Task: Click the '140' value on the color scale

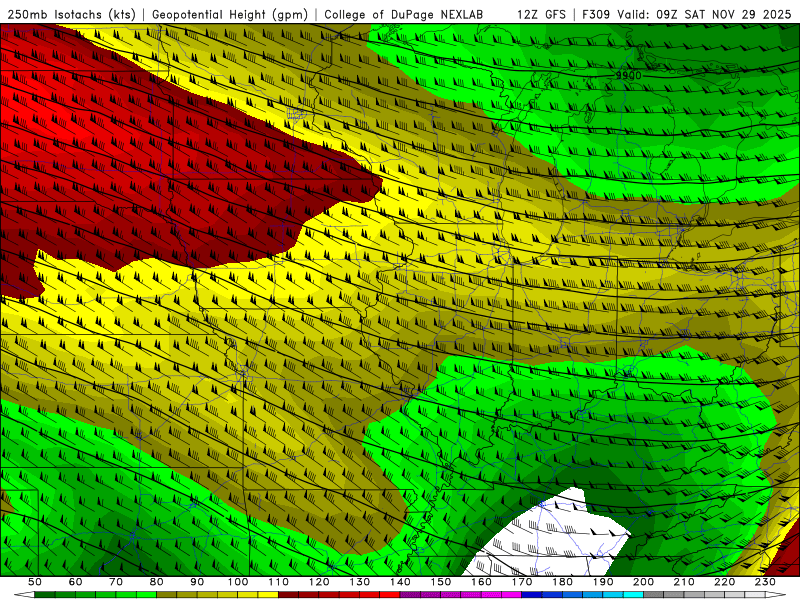Action: tap(401, 582)
